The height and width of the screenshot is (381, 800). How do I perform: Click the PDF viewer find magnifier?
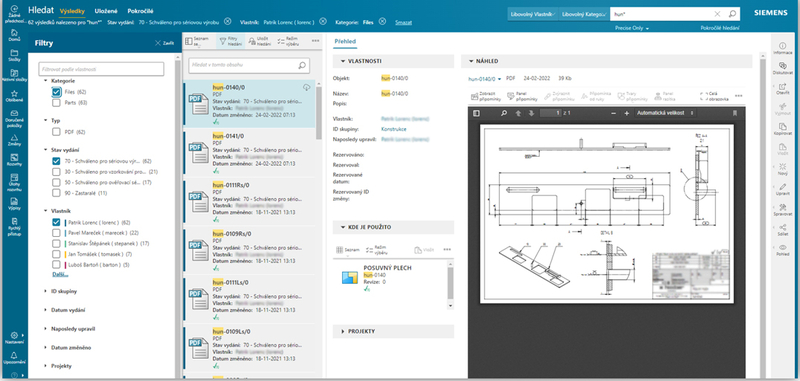[504, 113]
